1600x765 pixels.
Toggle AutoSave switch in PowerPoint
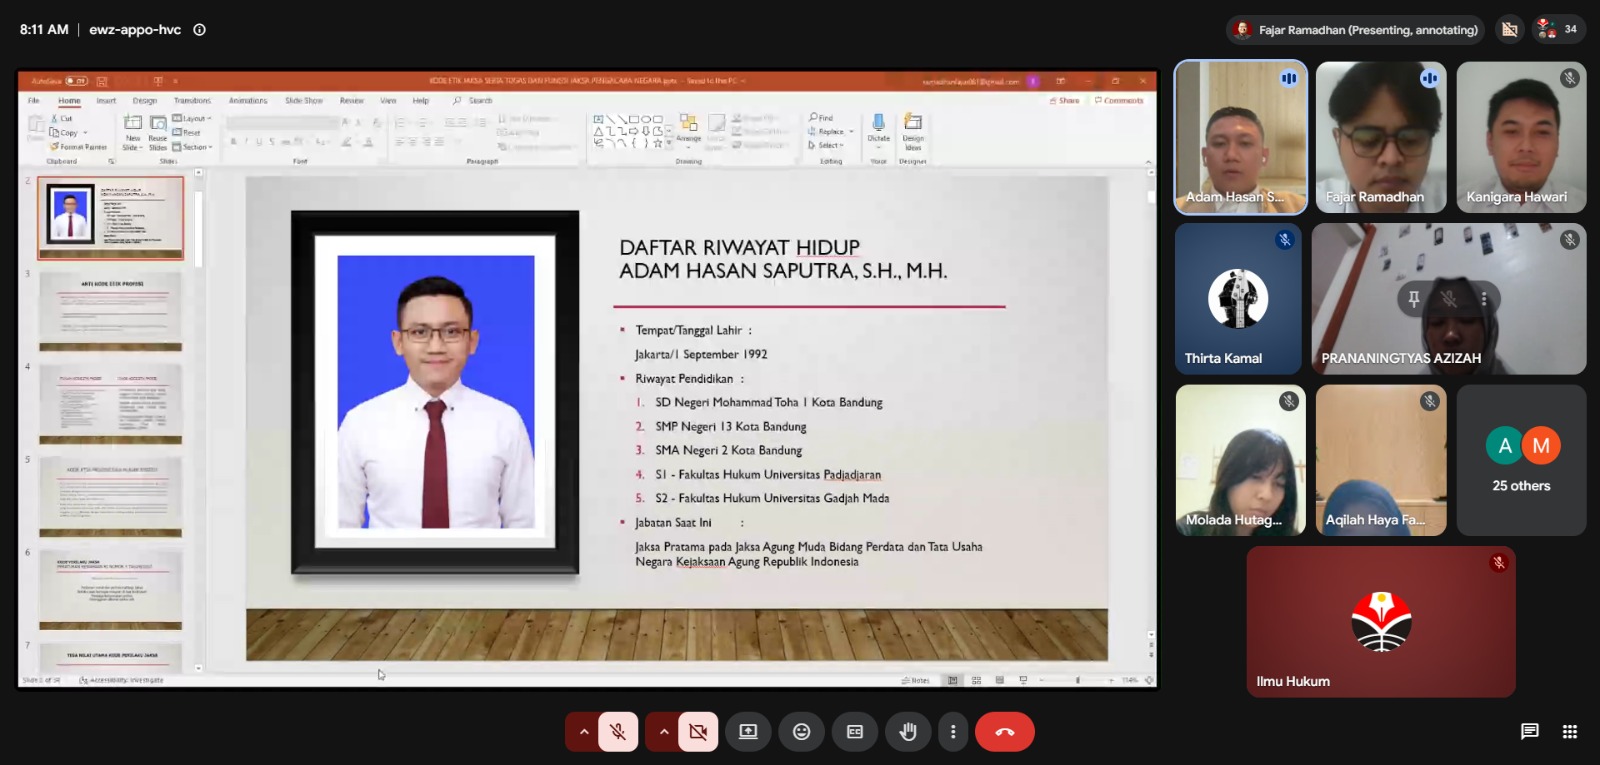coord(76,81)
